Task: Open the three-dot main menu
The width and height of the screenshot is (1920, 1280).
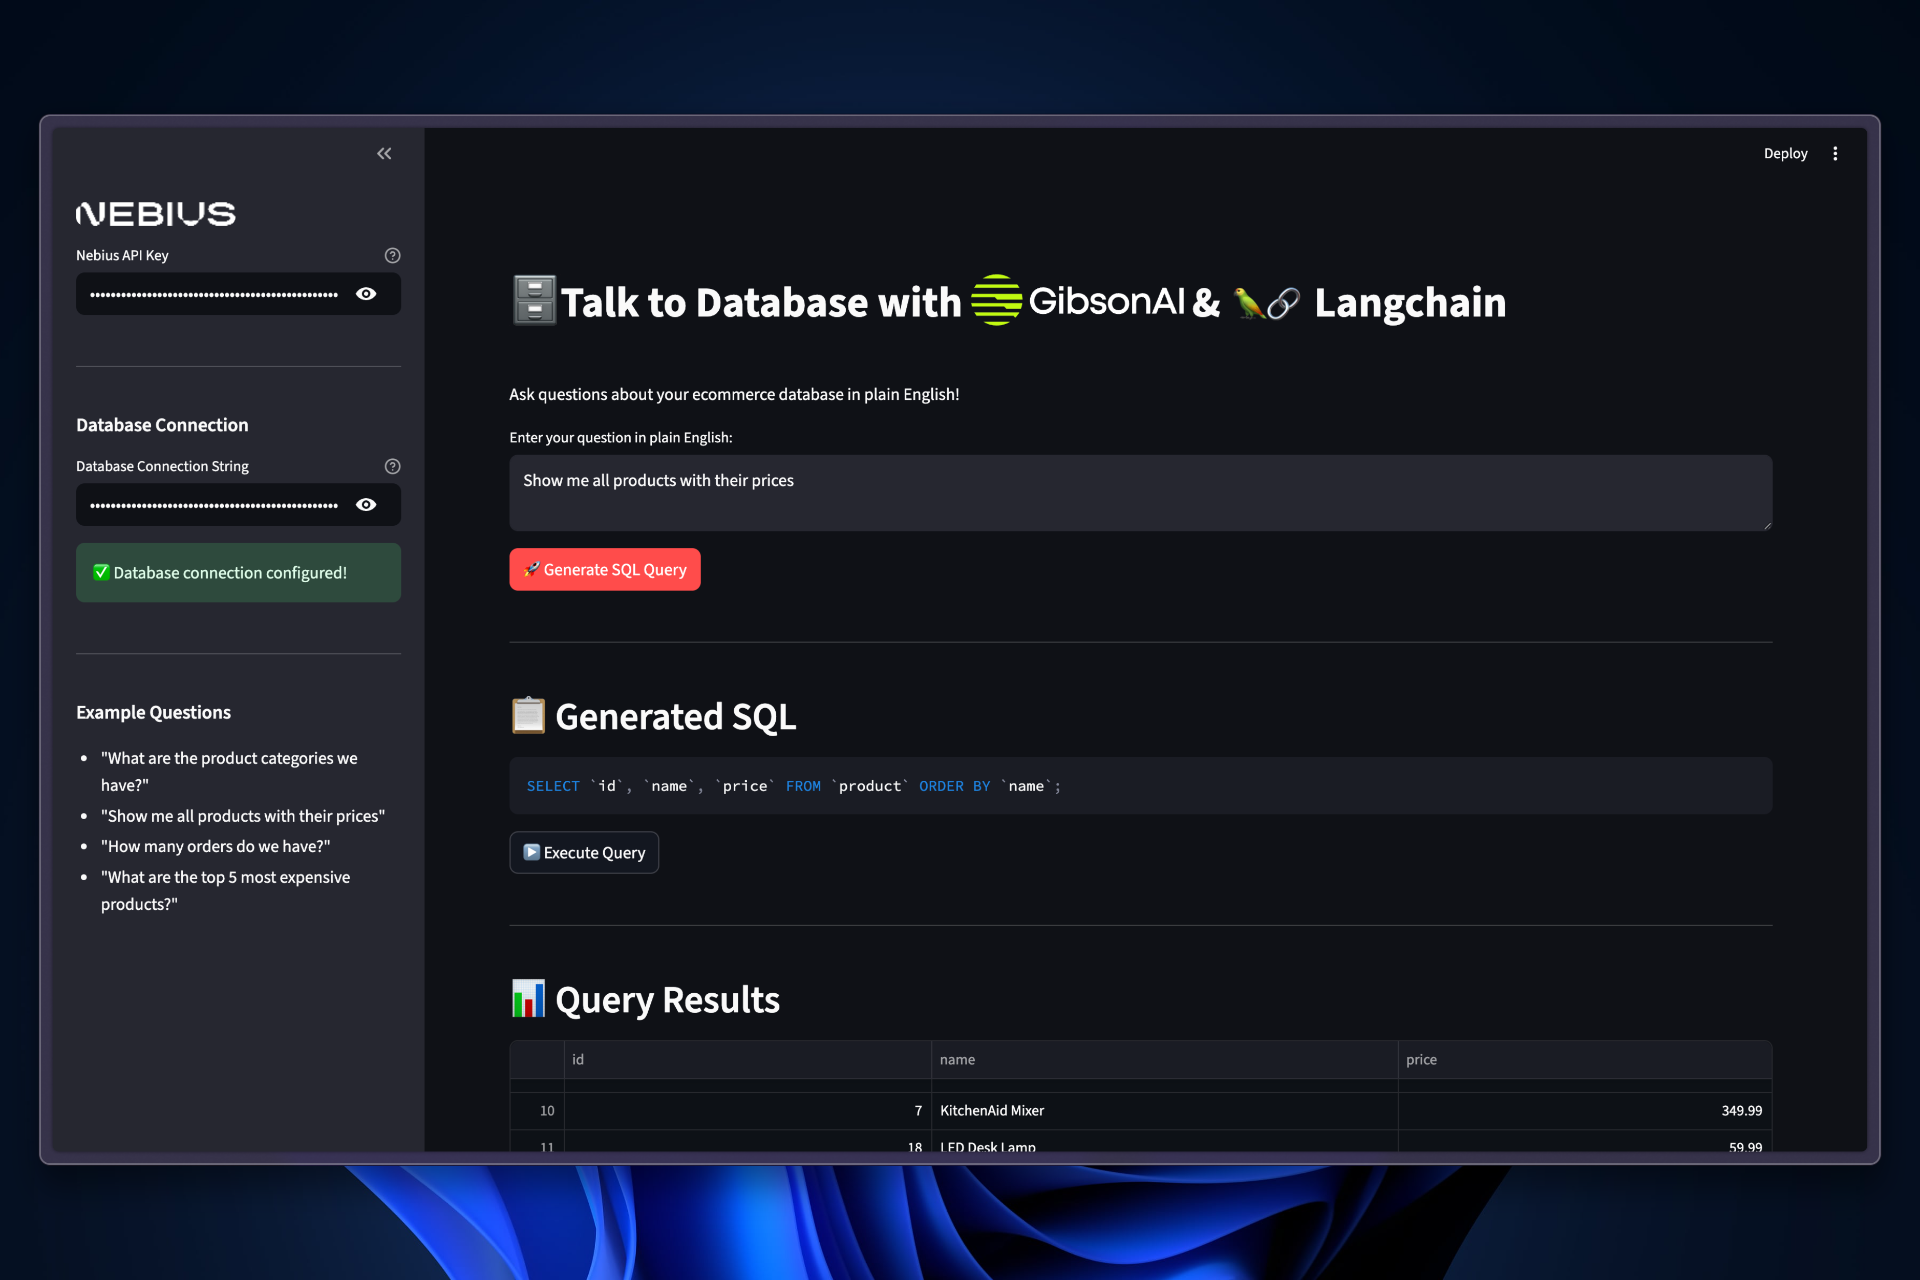Action: click(x=1835, y=153)
